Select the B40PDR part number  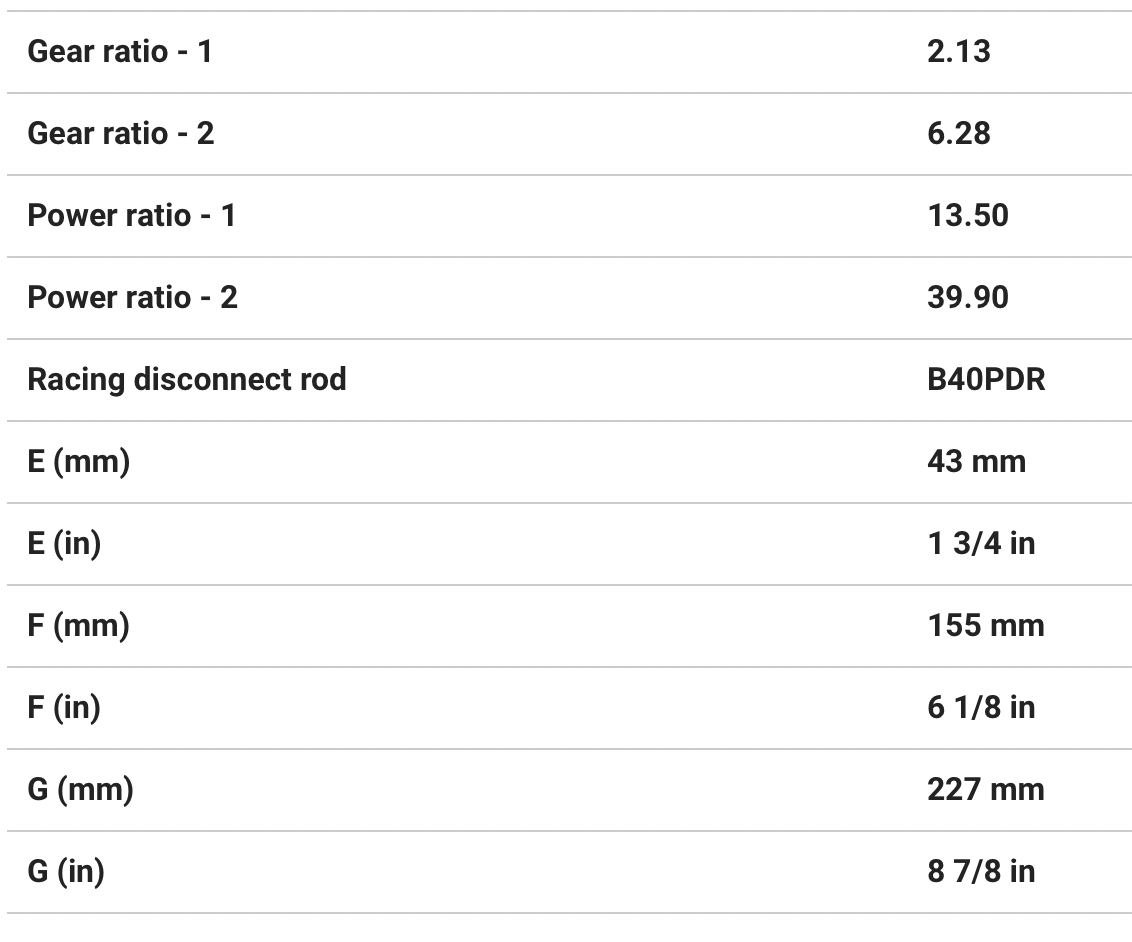[986, 380]
